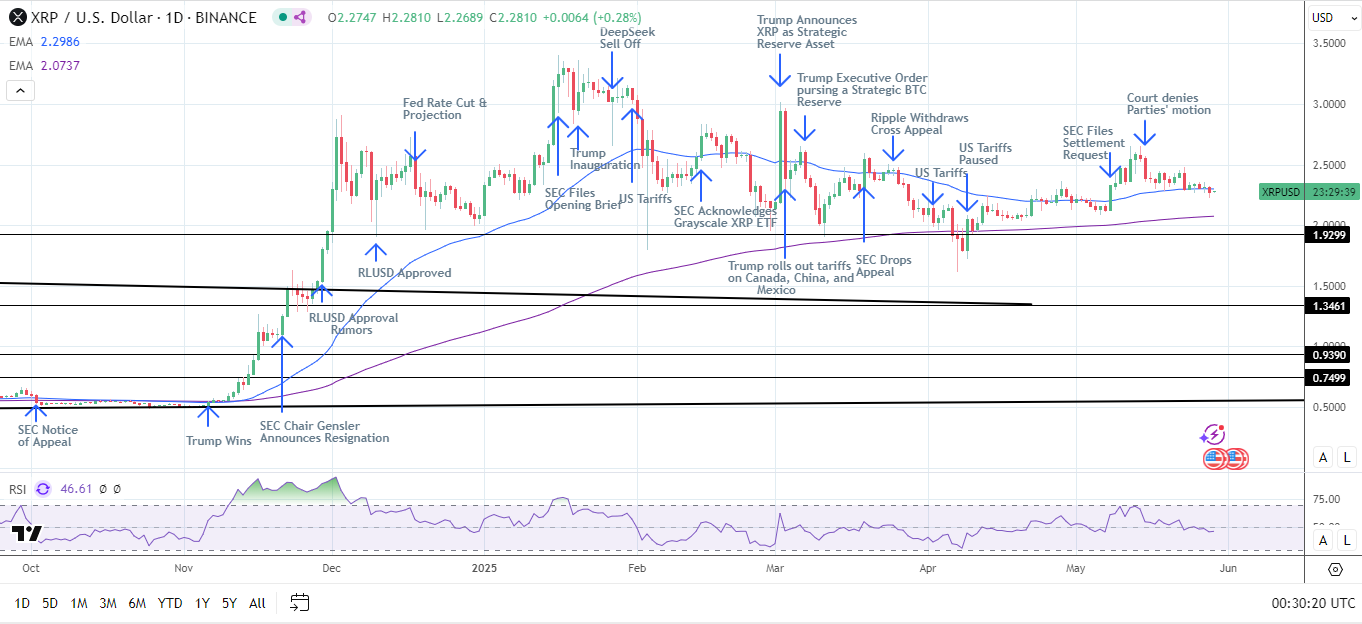Select the 3M time range
This screenshot has width=1362, height=624.
pyautogui.click(x=109, y=603)
